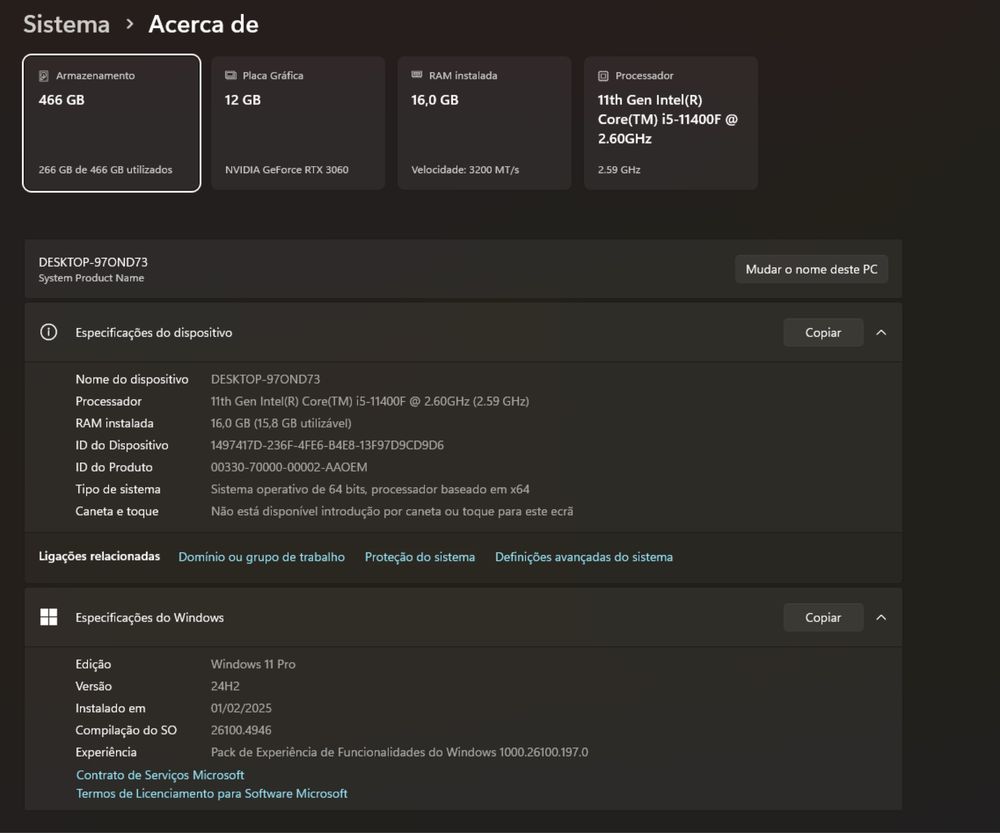Open Definições avançadas do sistema

coord(584,557)
